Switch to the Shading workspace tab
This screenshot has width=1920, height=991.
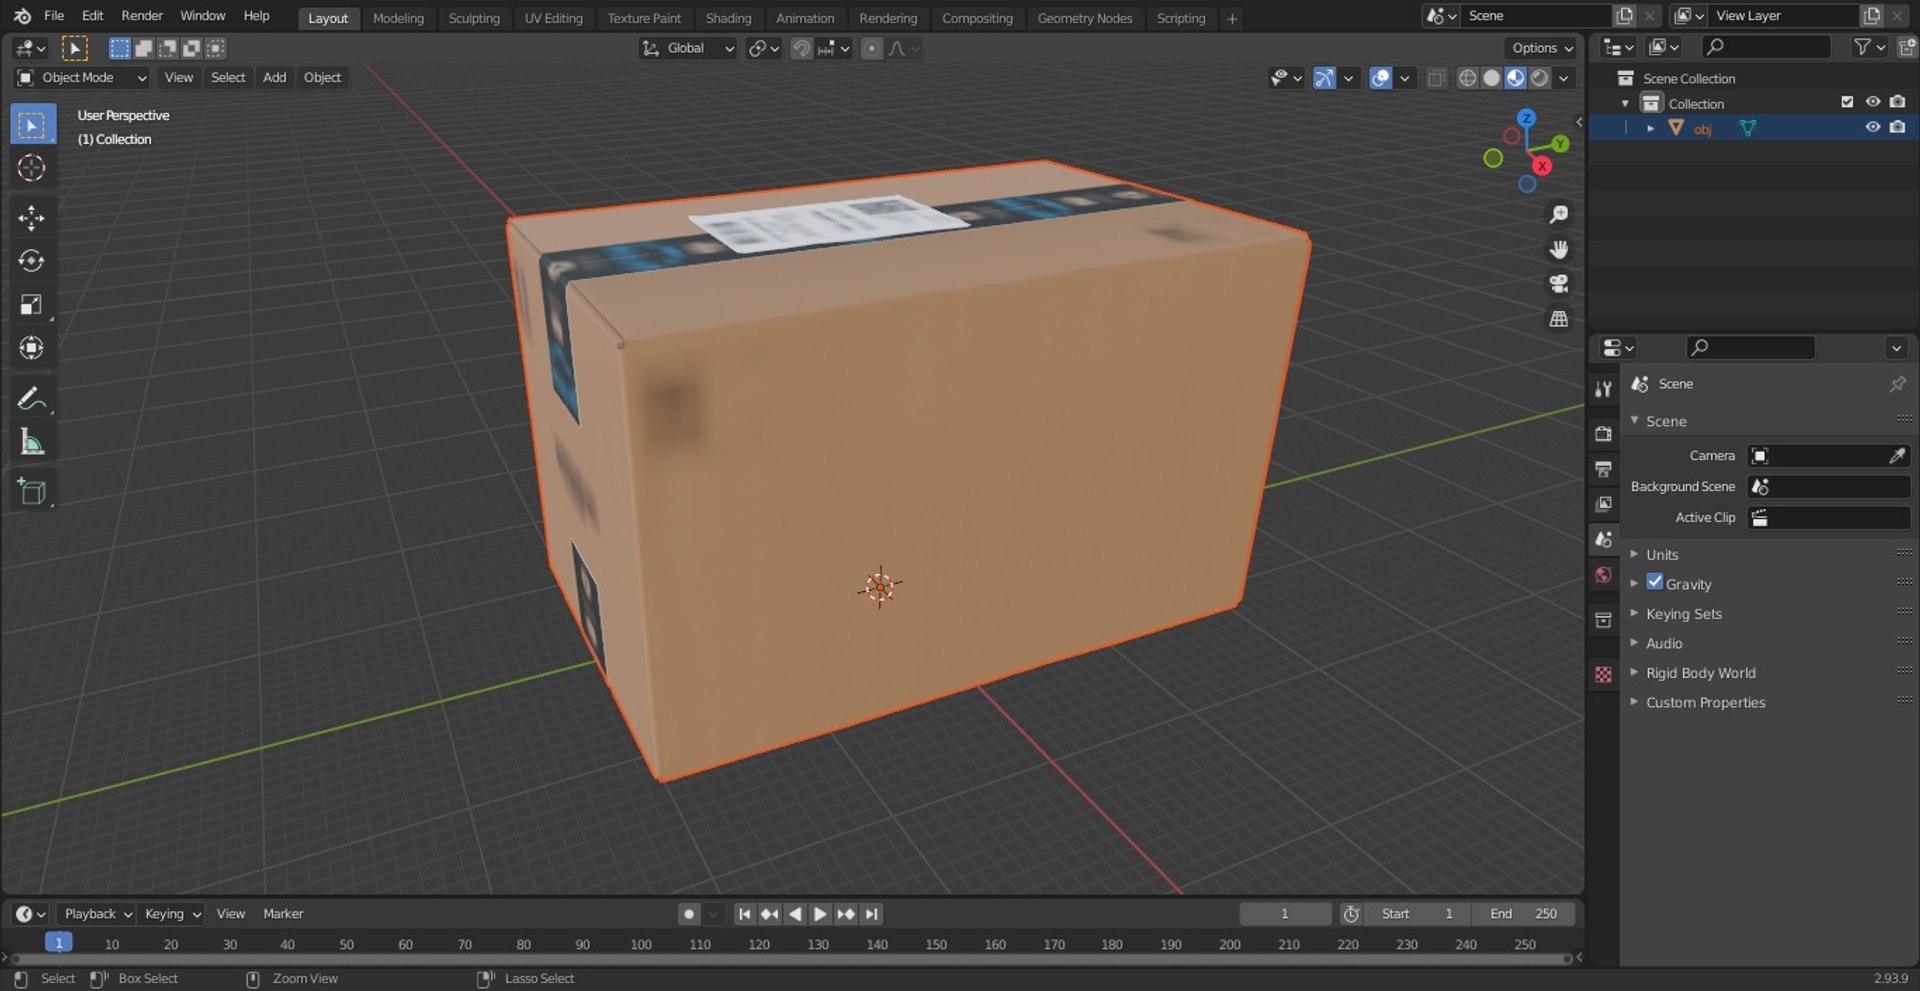(728, 18)
